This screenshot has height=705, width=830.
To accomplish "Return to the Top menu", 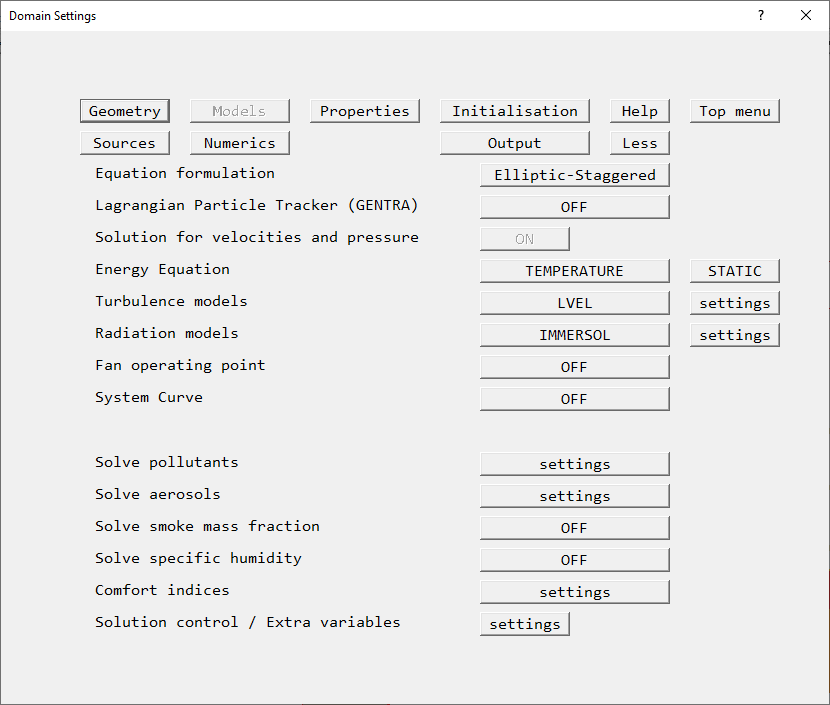I will pyautogui.click(x=734, y=111).
